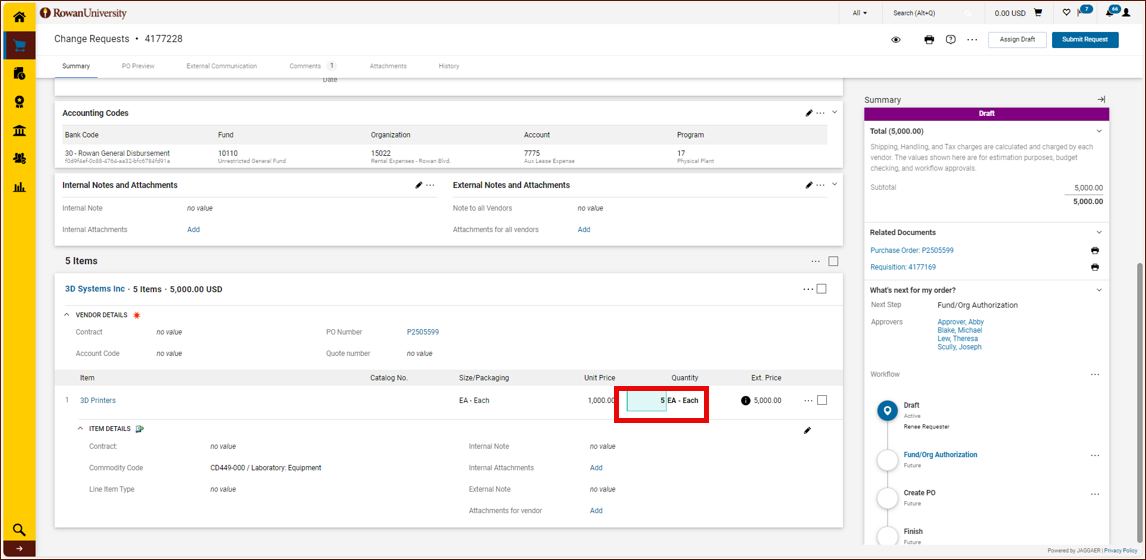Screen dimensions: 1146x560
Task: Switch to Summary tab
Action: pos(76,66)
